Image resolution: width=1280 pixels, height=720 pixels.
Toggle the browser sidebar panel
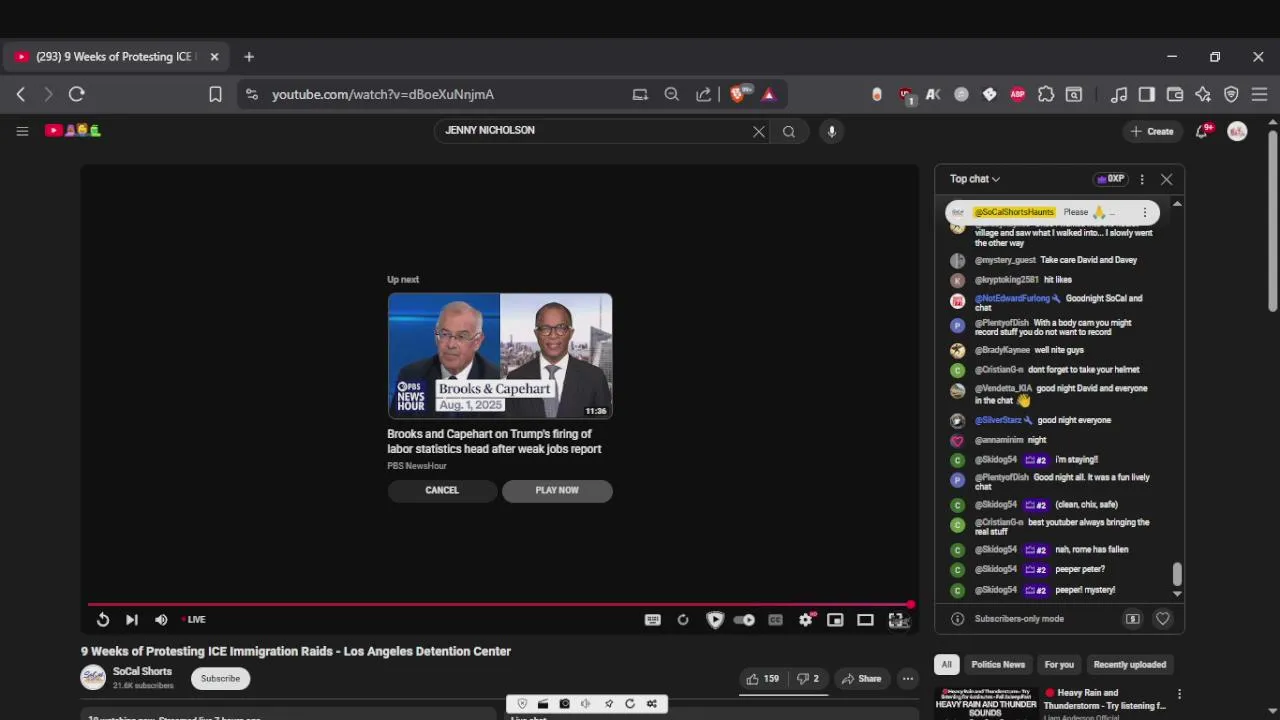coord(1147,94)
